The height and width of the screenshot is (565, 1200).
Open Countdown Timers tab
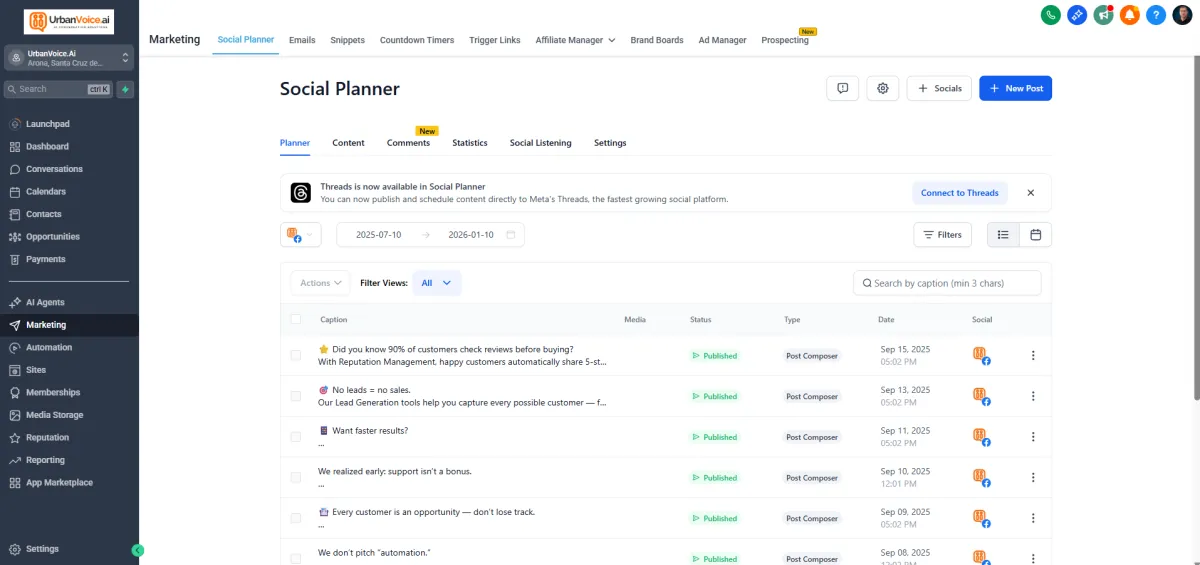pos(417,40)
